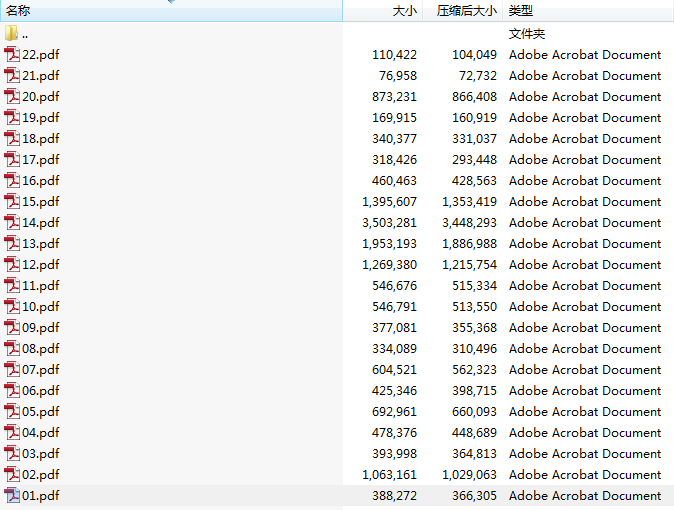Click the PDF icon of 17.pdf
Image resolution: width=674 pixels, height=510 pixels.
click(12, 160)
